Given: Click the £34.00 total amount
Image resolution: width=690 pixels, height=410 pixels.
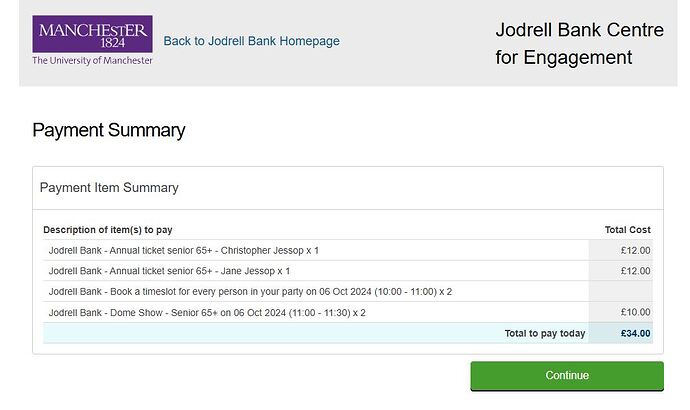Looking at the screenshot, I should [x=634, y=334].
